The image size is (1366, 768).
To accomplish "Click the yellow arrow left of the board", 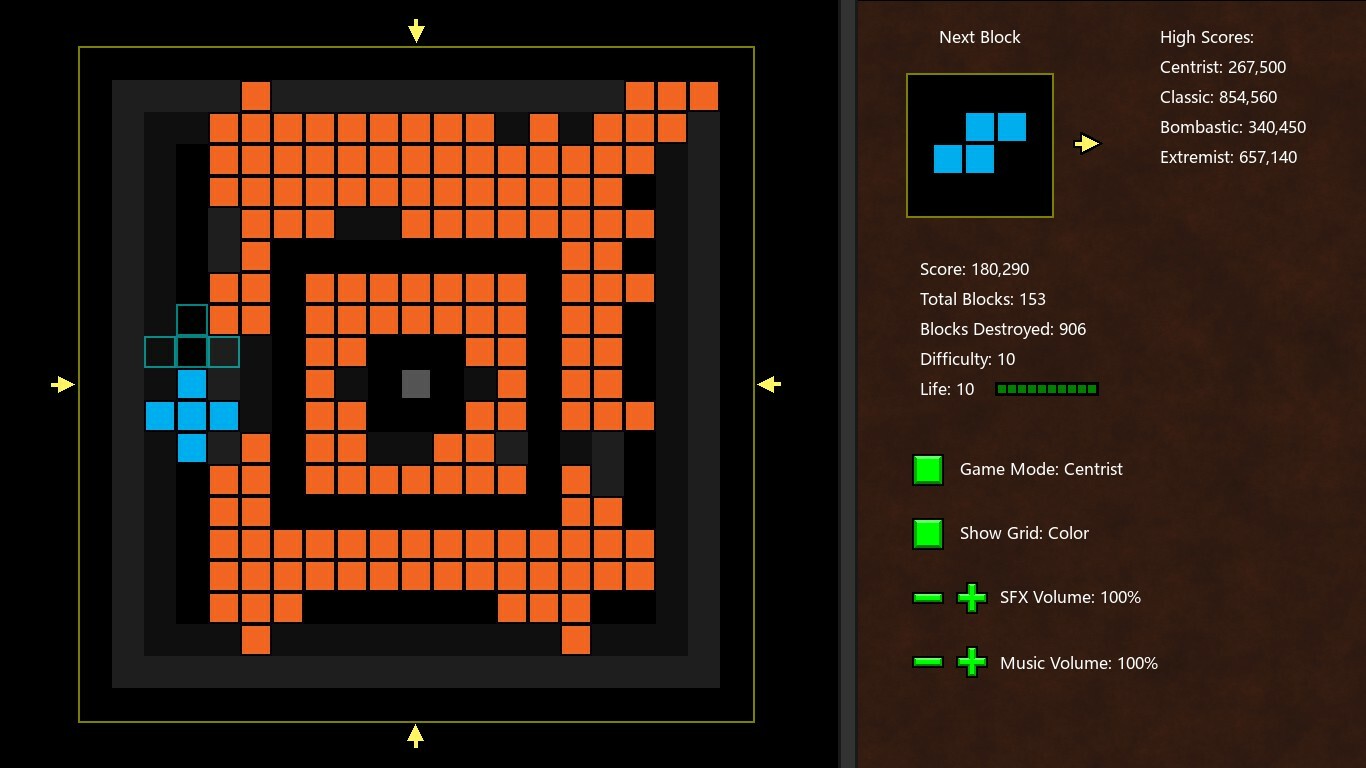I will coord(63,384).
